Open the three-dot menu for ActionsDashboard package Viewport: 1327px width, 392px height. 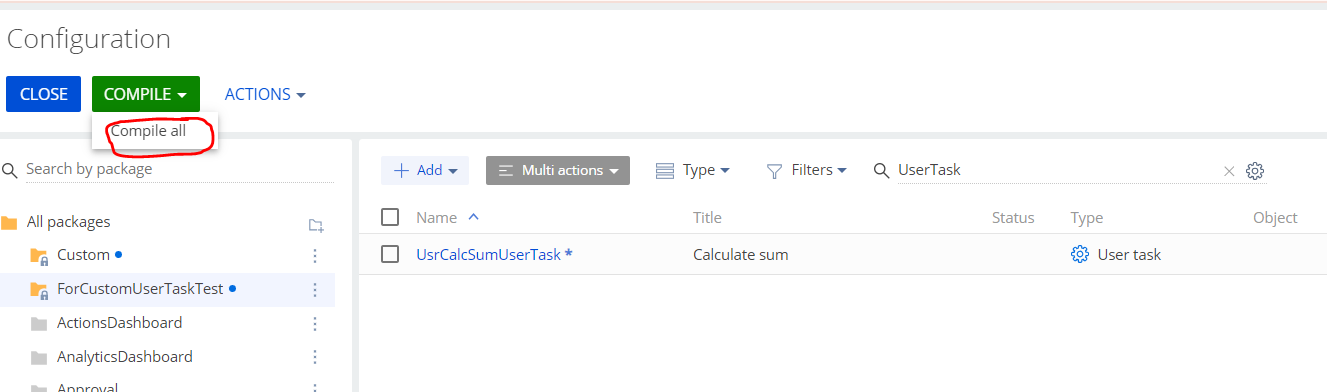pyautogui.click(x=315, y=323)
